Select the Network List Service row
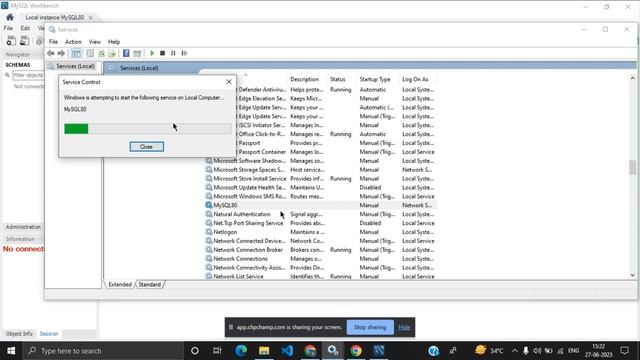Image resolution: width=640 pixels, height=360 pixels. pos(320,276)
